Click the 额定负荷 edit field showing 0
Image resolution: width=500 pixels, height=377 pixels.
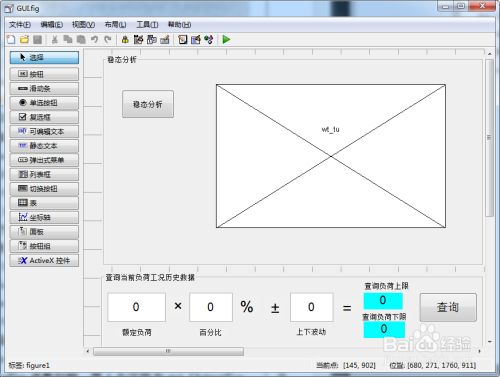[x=136, y=307]
